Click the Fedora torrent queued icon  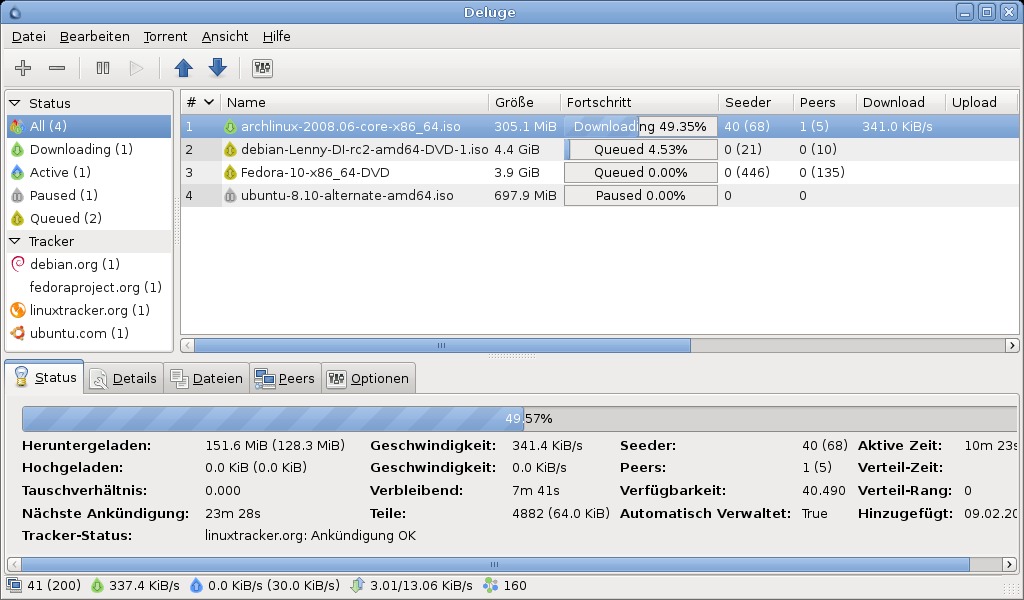click(230, 172)
